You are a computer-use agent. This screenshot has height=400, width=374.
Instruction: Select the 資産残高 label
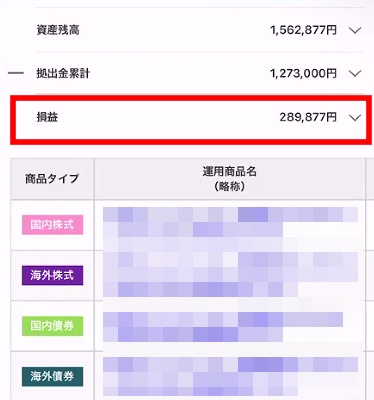coord(58,30)
